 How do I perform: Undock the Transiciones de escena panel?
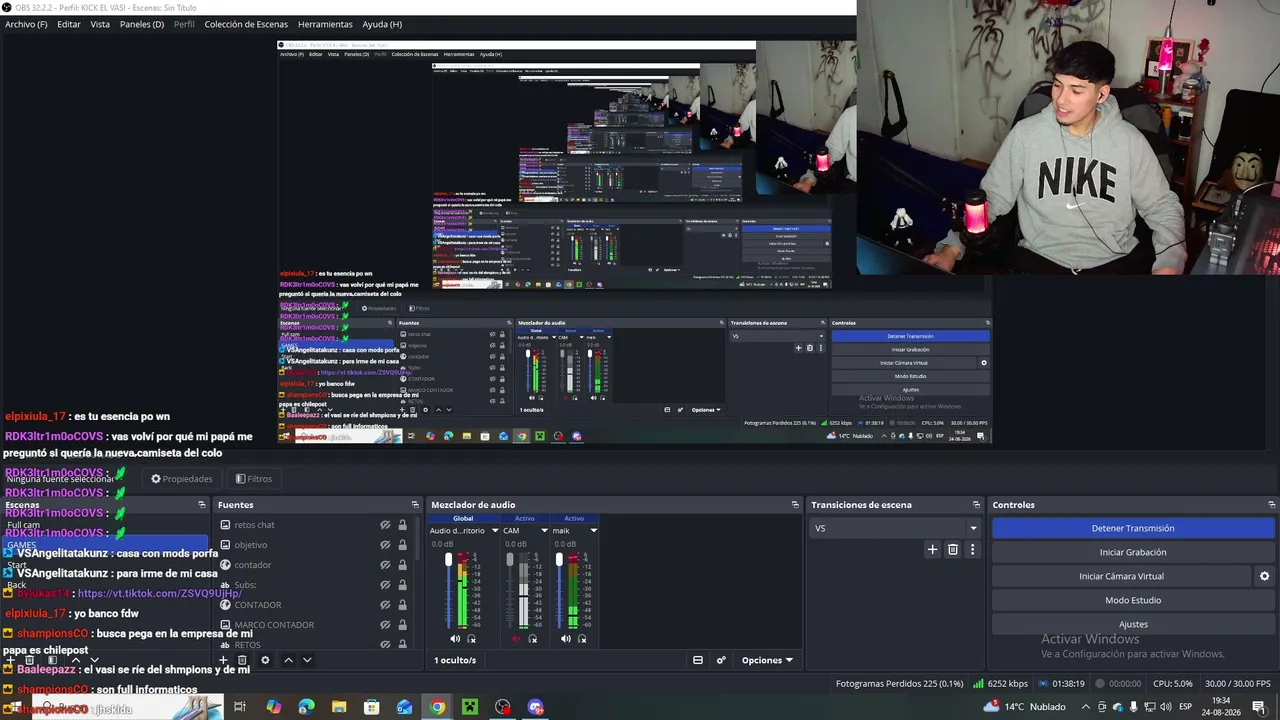(976, 505)
